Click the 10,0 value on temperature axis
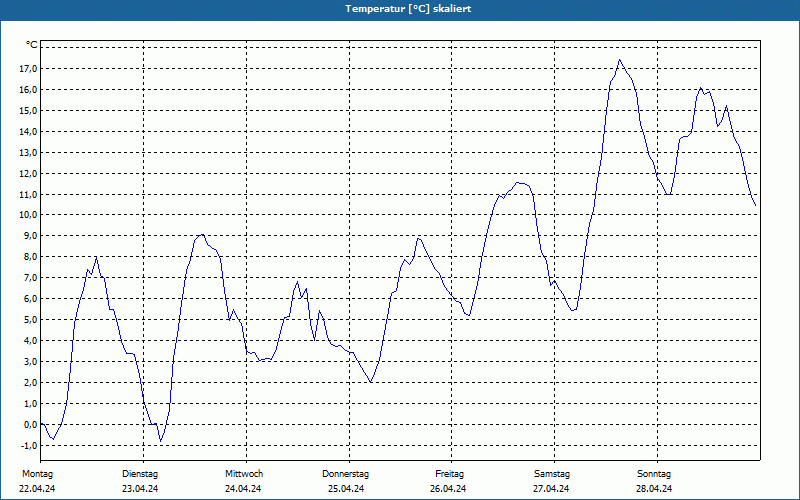 click(x=28, y=215)
